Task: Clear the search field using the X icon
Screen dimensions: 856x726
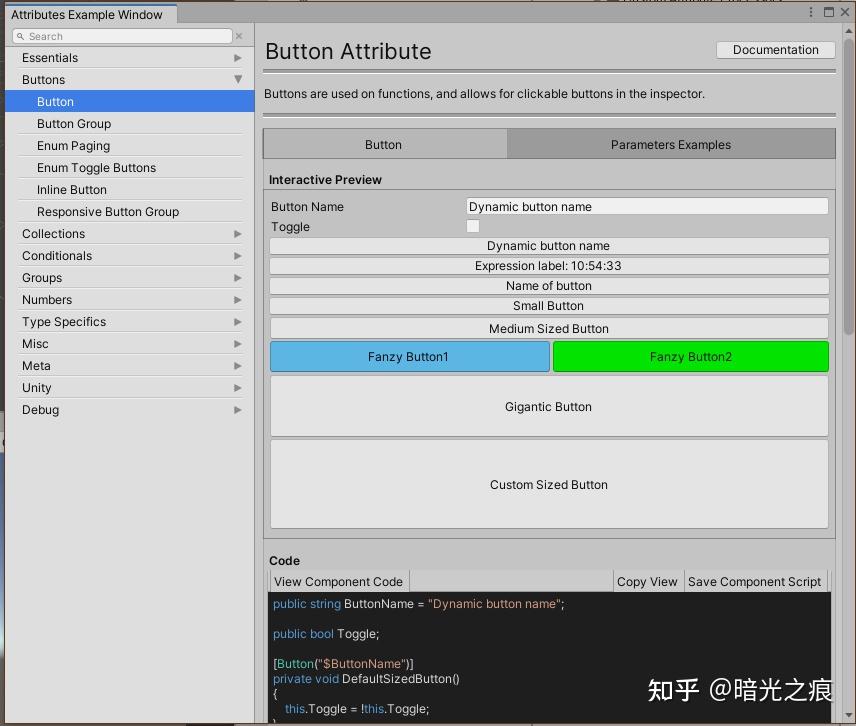Action: (239, 36)
